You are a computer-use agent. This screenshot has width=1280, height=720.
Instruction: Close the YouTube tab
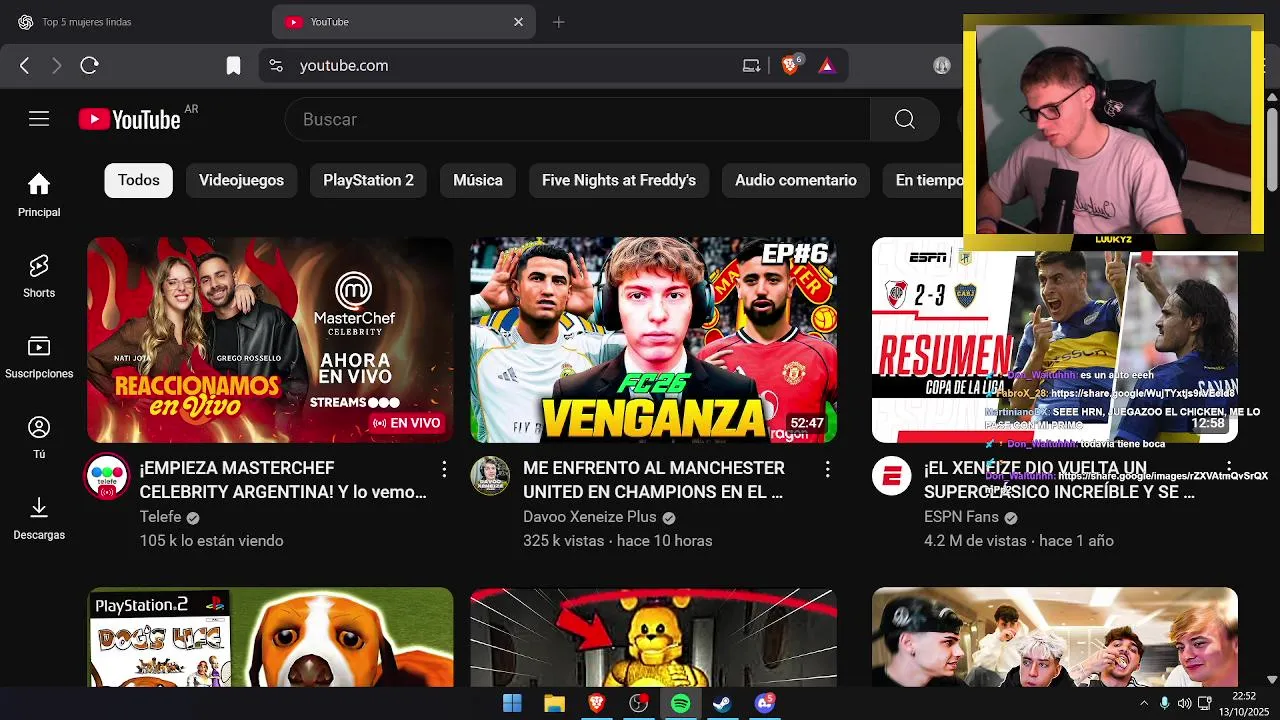(518, 22)
